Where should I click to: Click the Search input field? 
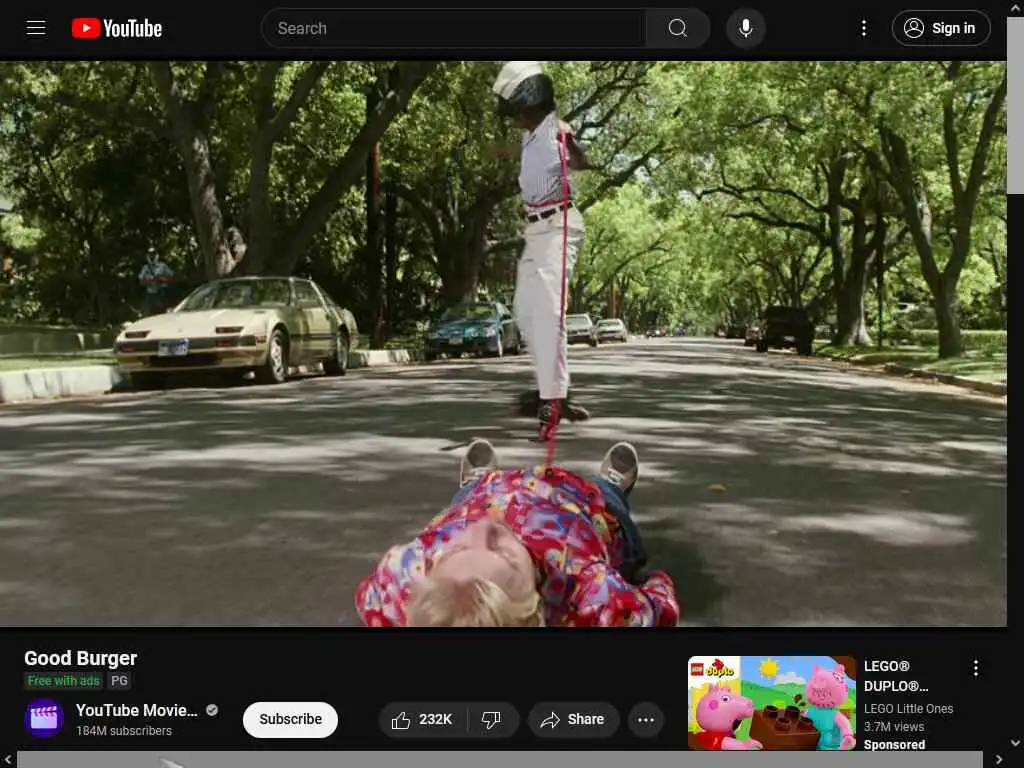(x=453, y=28)
